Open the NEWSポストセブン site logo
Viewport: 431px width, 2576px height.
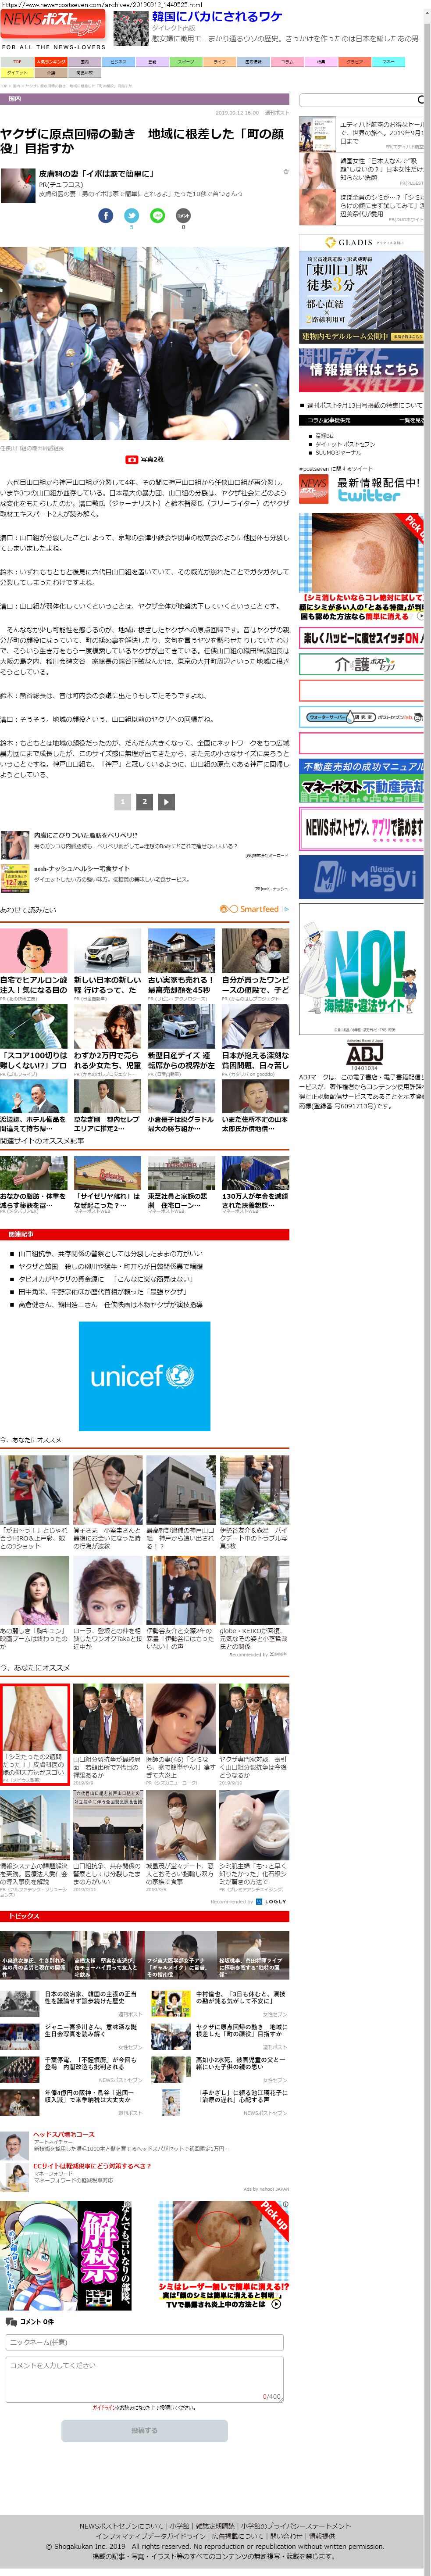[52, 24]
